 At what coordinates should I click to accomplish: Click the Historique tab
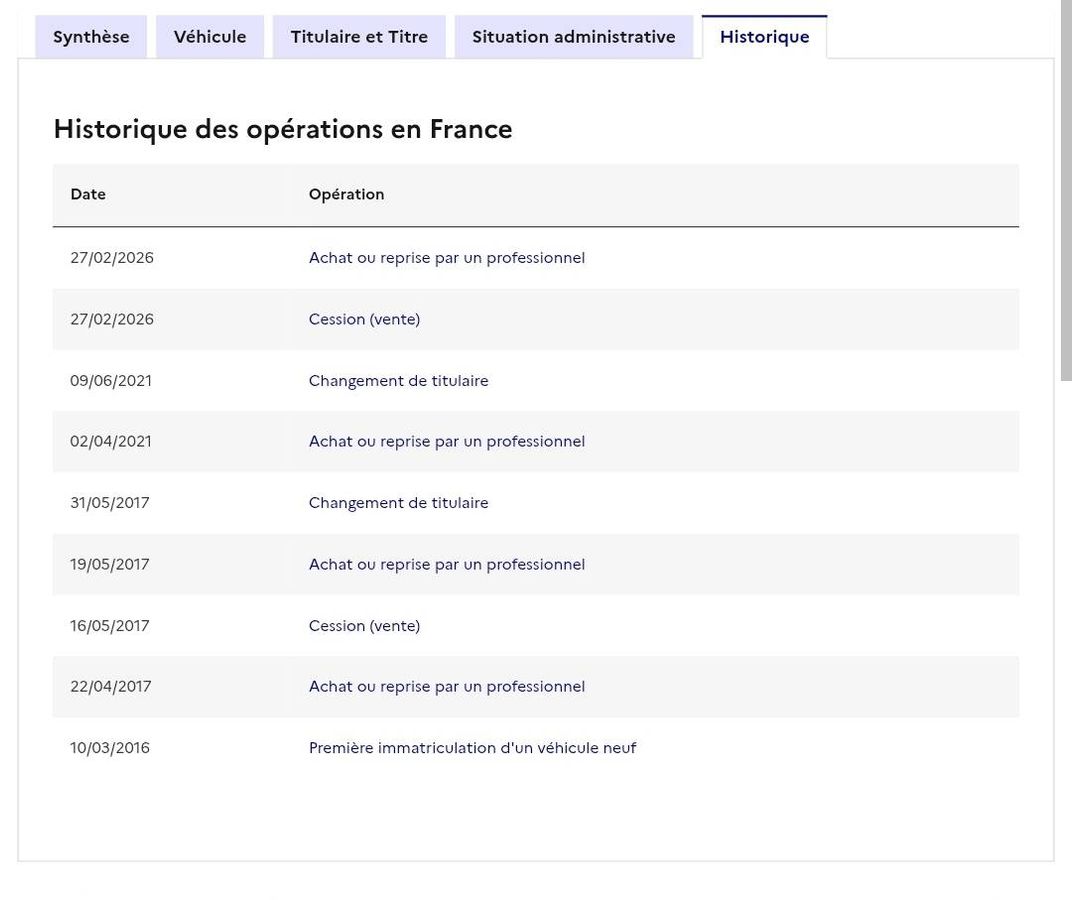[x=764, y=37]
